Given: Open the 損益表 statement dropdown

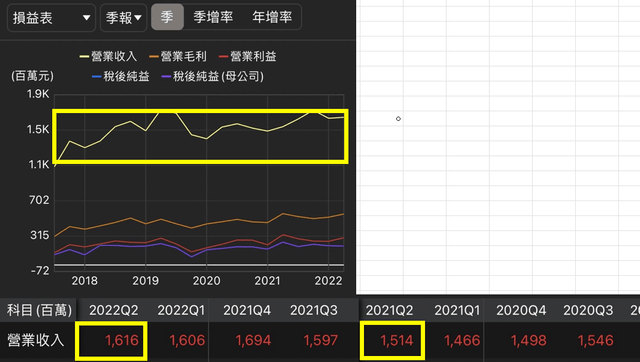Looking at the screenshot, I should pos(51,18).
